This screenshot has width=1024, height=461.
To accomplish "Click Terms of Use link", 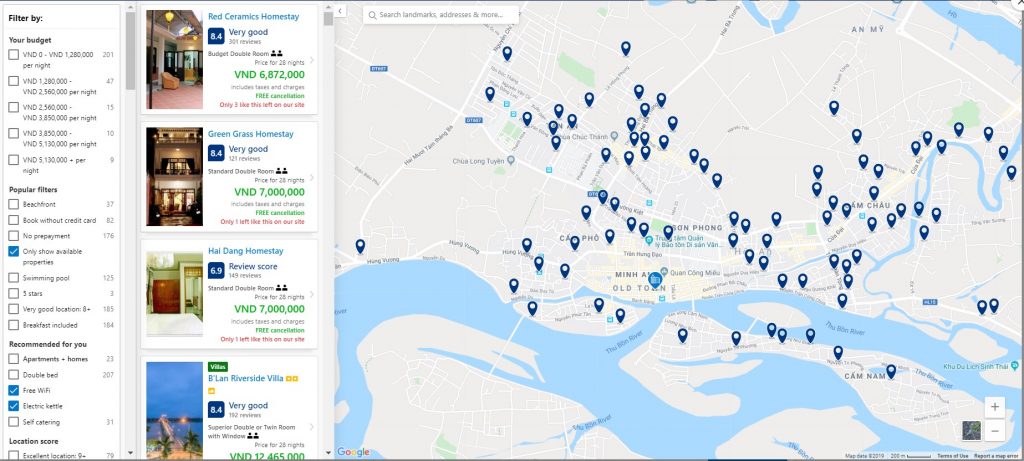I will [951, 456].
